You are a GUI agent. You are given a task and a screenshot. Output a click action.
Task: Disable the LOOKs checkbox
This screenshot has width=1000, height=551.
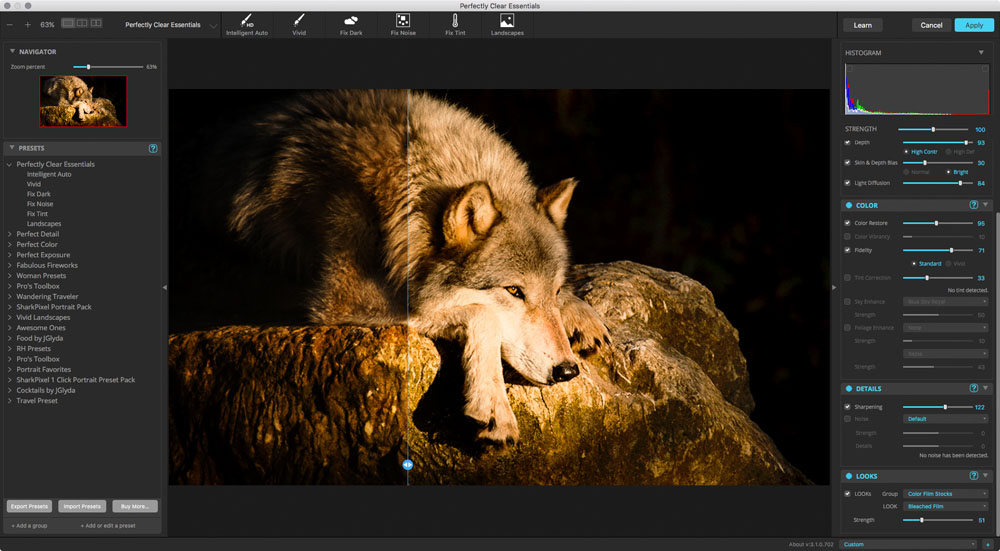847,494
